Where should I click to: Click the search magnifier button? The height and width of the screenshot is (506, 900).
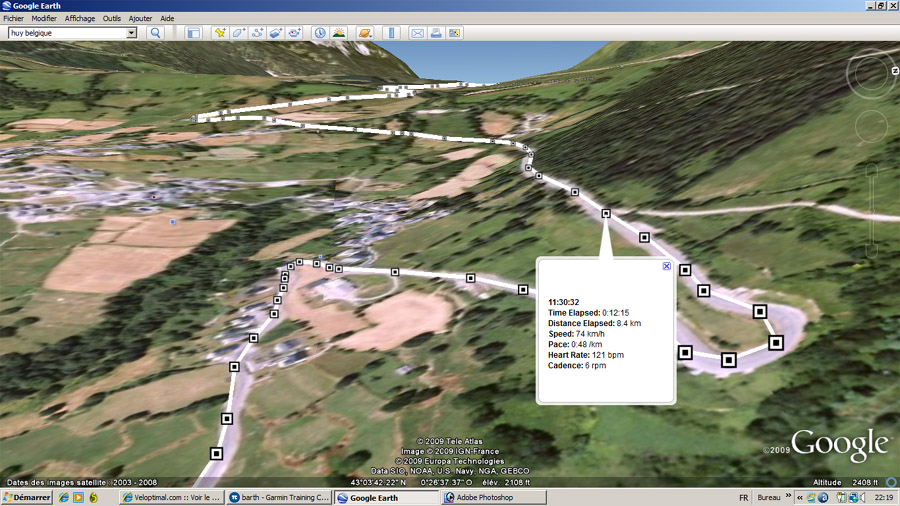click(x=155, y=33)
